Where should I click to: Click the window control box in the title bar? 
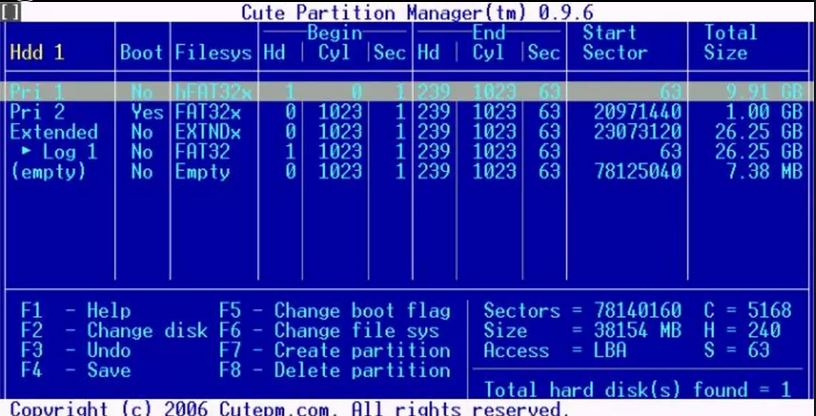coord(9,12)
